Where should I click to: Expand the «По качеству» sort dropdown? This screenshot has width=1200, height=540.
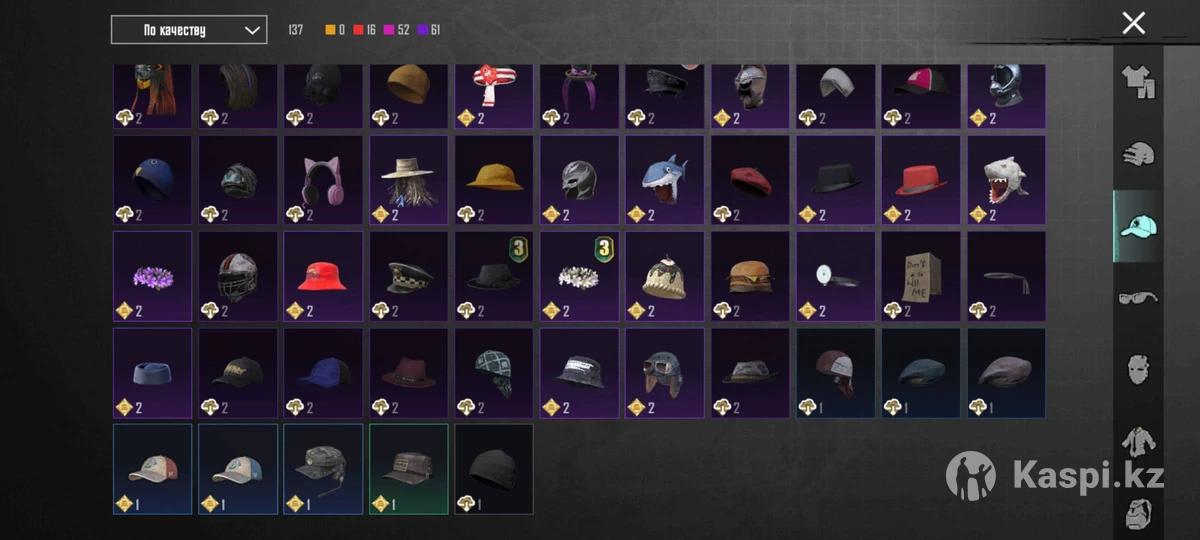tap(189, 30)
